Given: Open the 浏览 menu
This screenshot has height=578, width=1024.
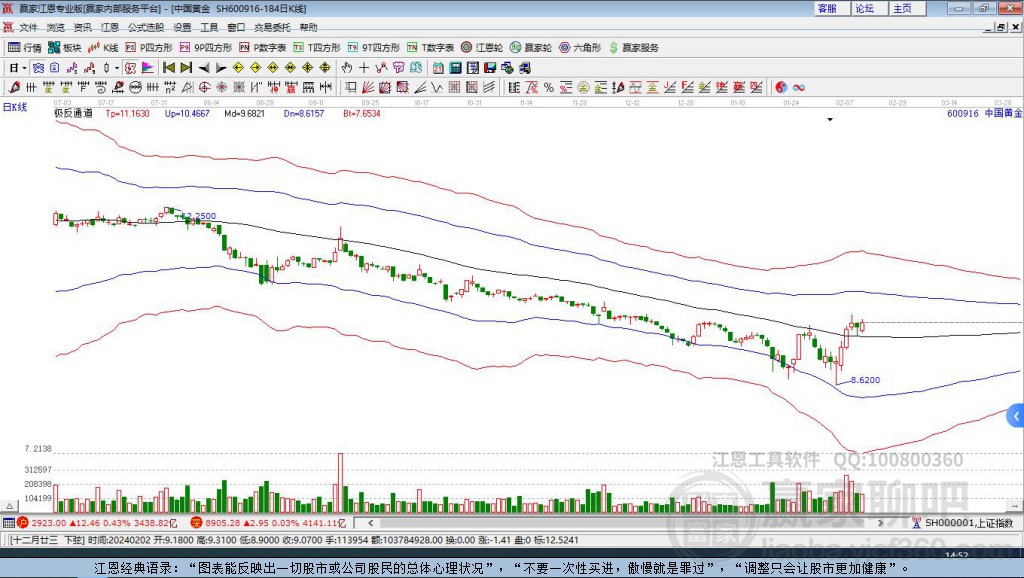Looking at the screenshot, I should click(56, 27).
